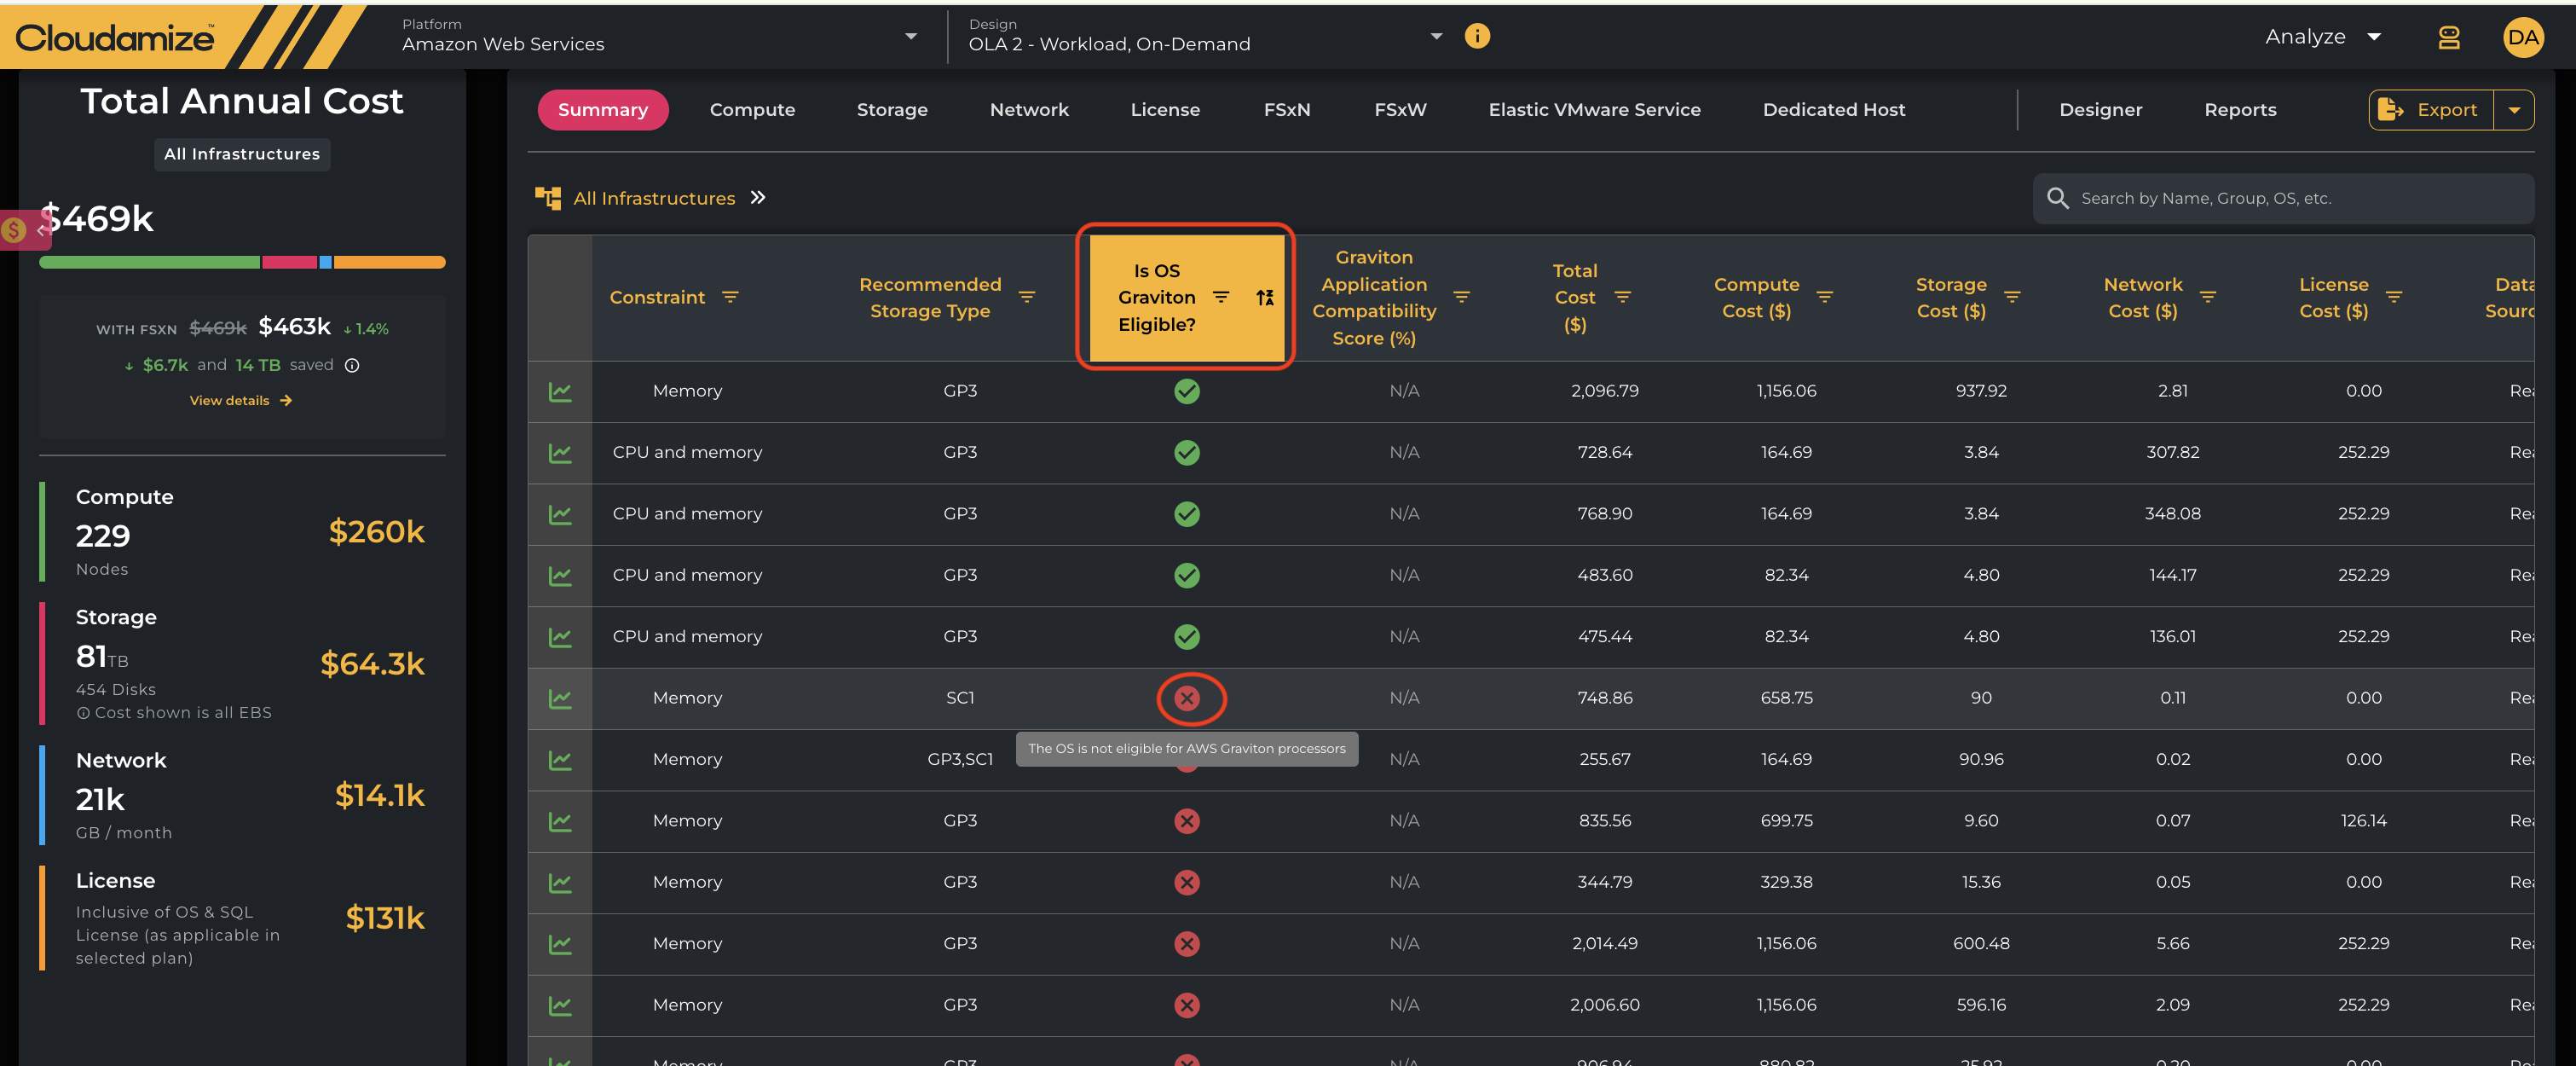Open chart icon for first Memory row
This screenshot has height=1066, width=2576.
tap(560, 392)
